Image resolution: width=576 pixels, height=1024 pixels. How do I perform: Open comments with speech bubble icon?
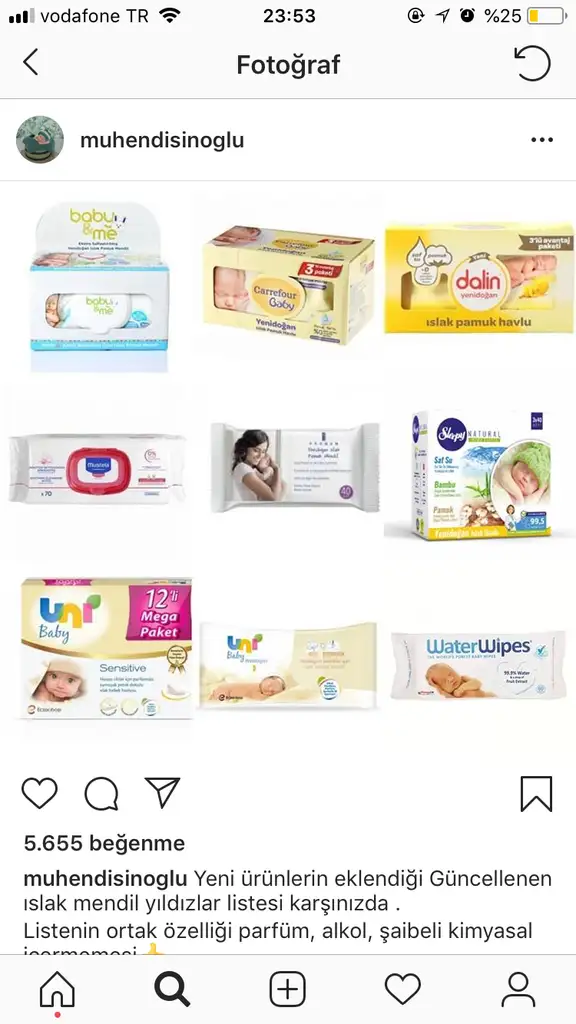click(101, 793)
